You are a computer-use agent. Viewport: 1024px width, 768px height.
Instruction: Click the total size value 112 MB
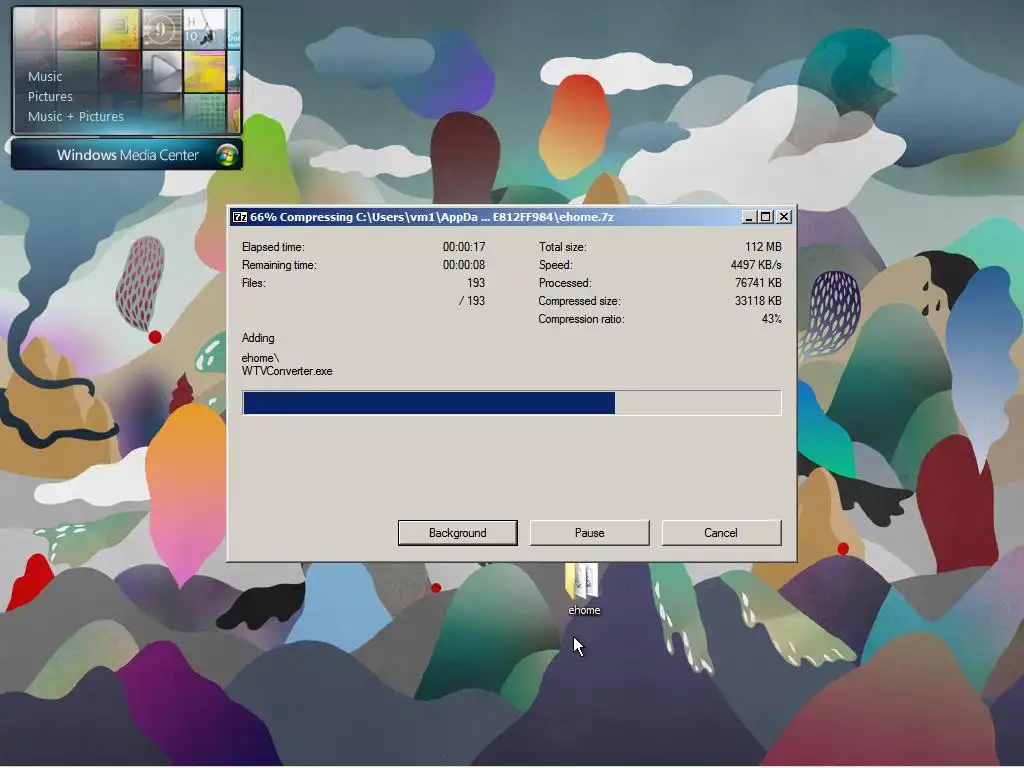[x=763, y=247]
